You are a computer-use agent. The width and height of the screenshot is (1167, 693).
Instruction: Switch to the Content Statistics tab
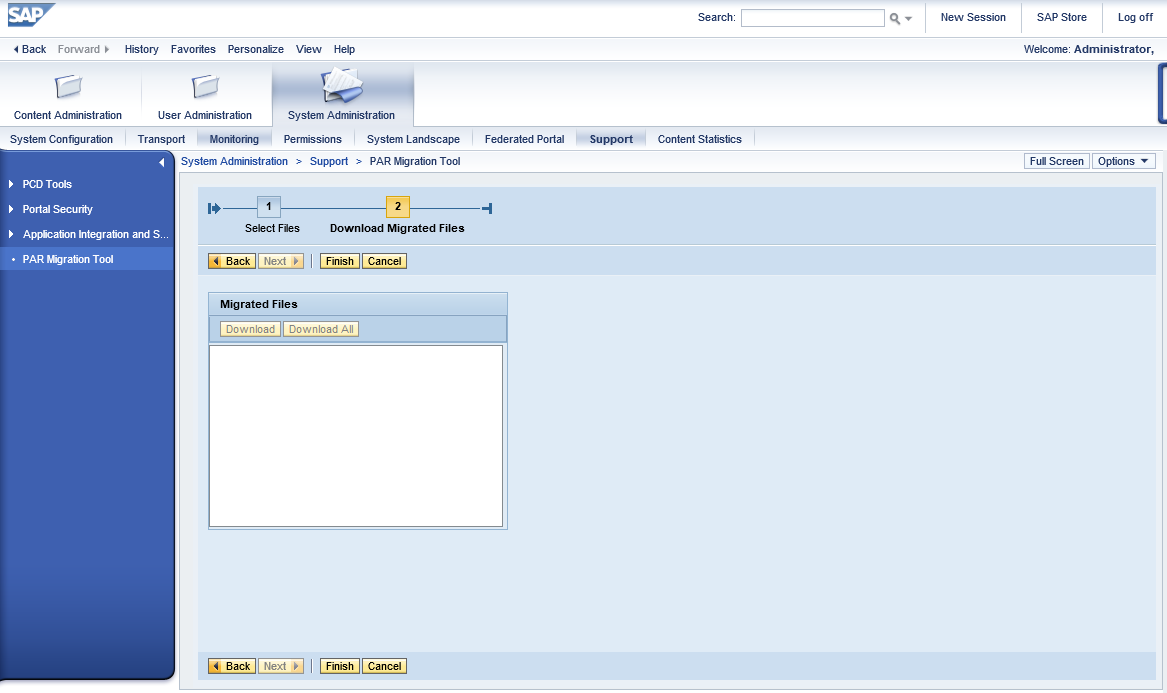coord(700,139)
